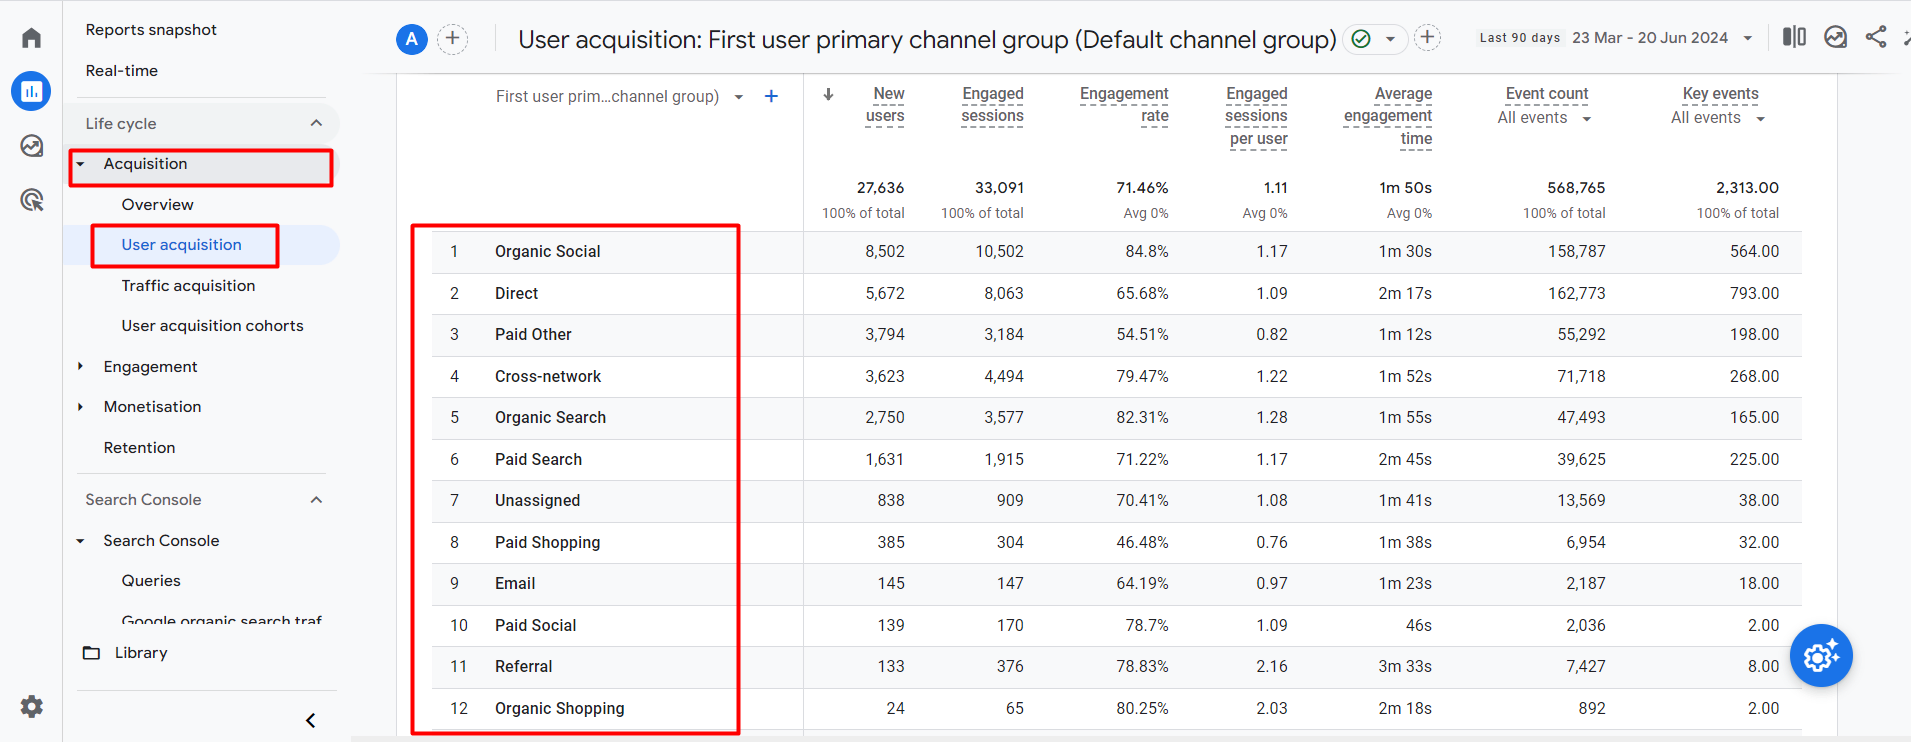Go to Real-time report

(122, 71)
